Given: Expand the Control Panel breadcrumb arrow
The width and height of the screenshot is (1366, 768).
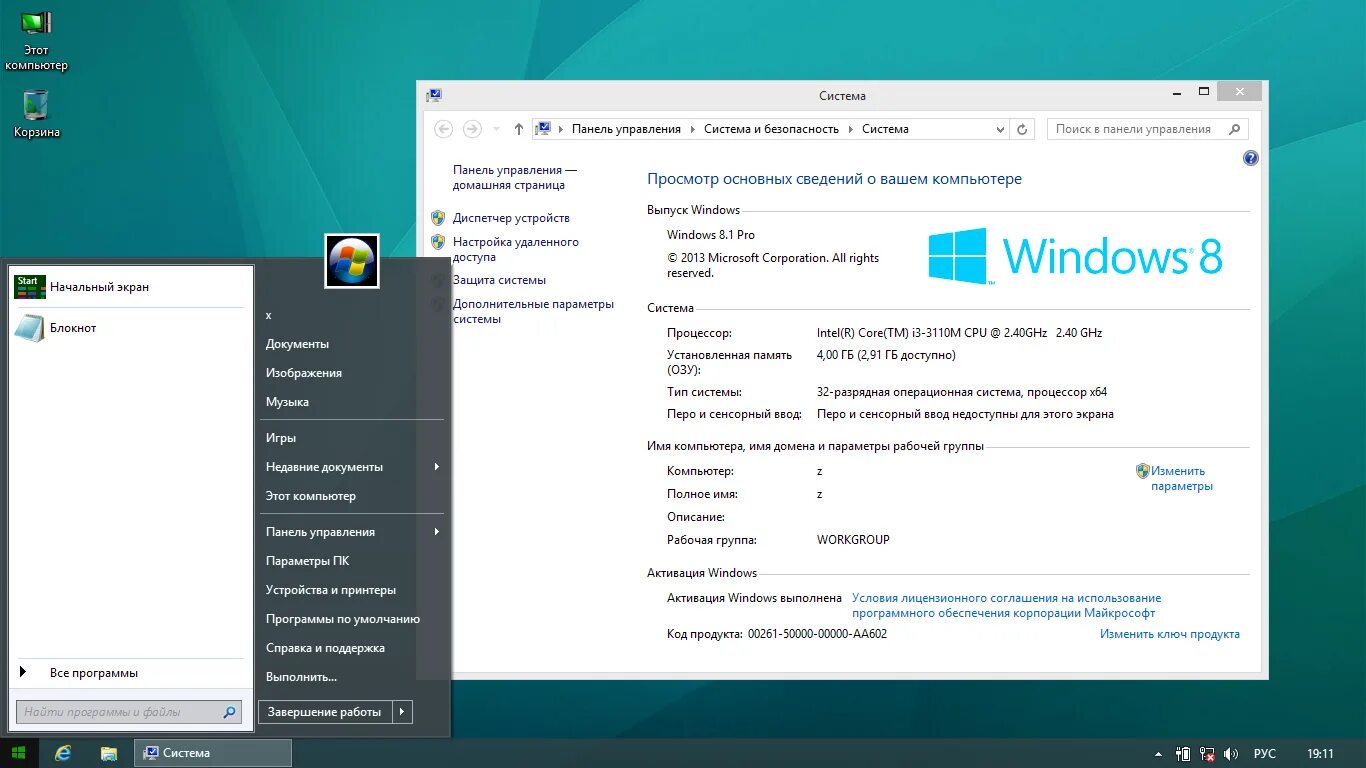Looking at the screenshot, I should click(692, 129).
